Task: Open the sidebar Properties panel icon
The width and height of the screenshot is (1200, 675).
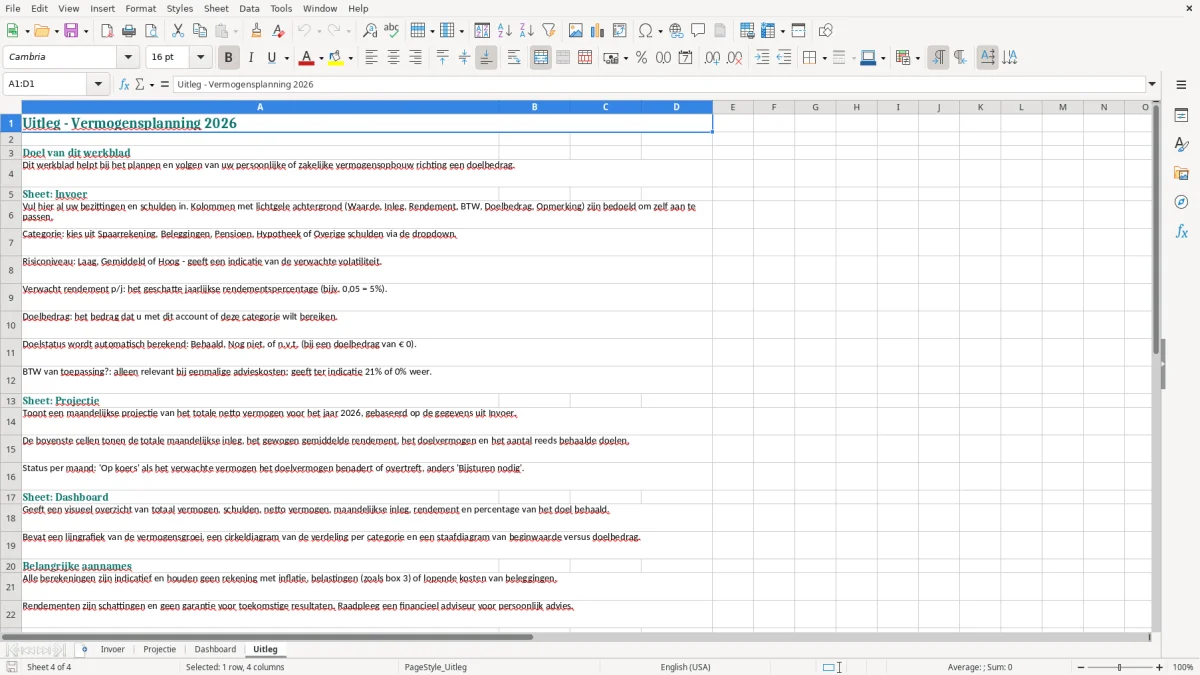Action: click(x=1181, y=116)
